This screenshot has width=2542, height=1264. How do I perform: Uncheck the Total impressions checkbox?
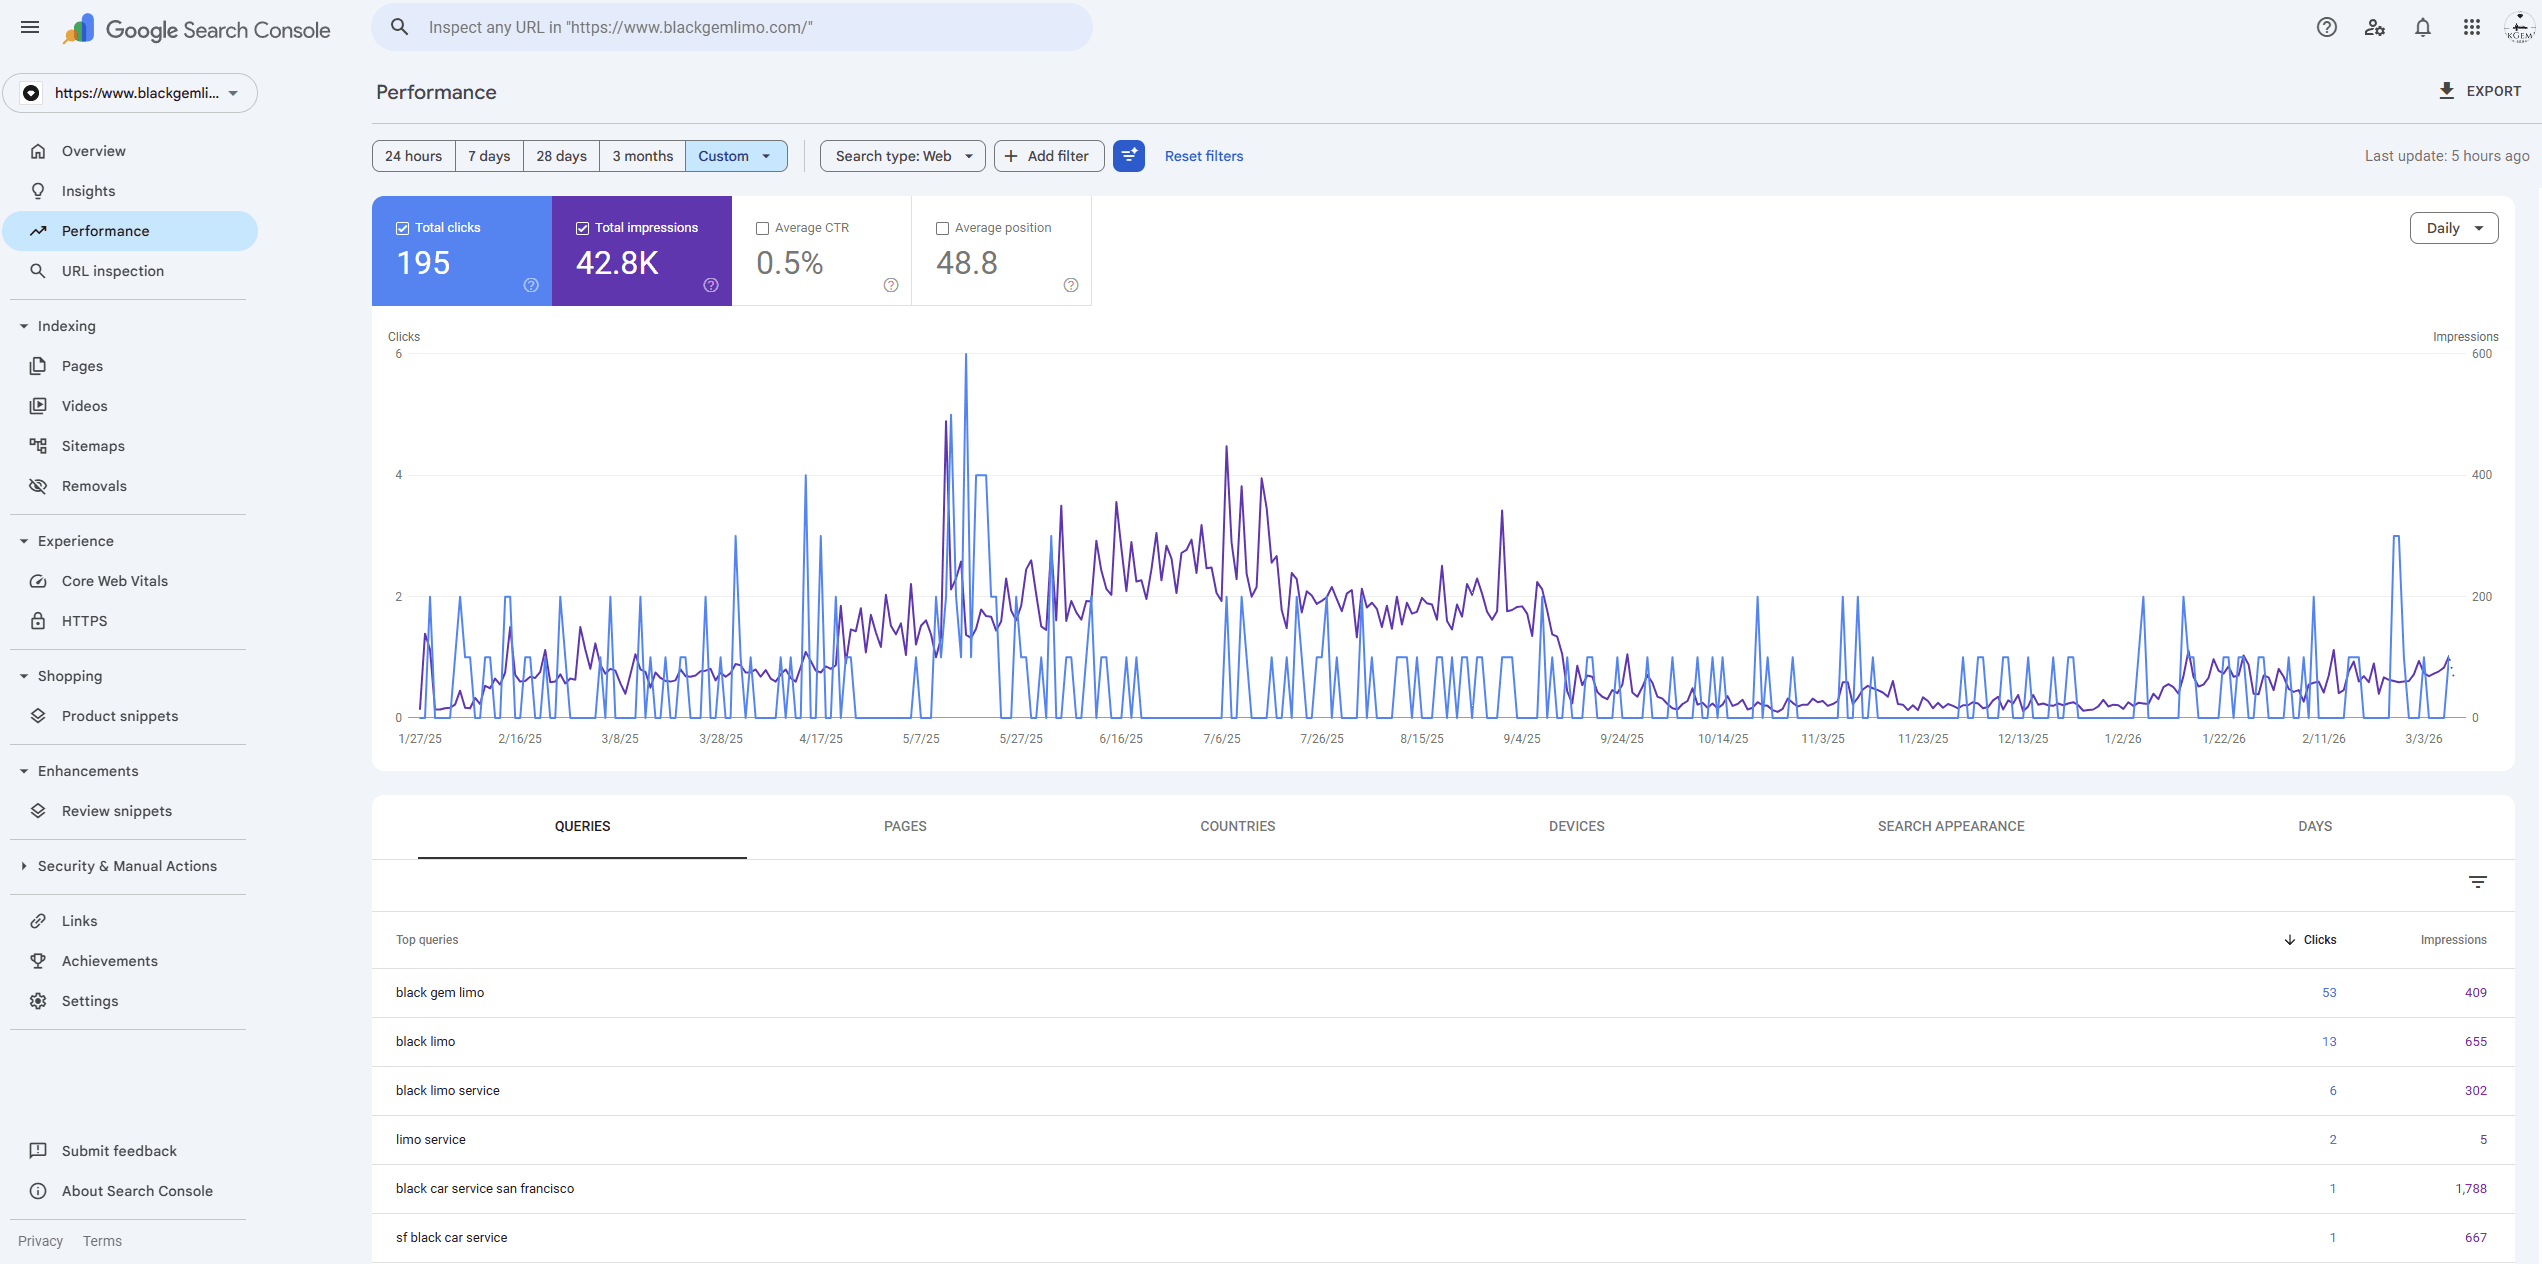tap(581, 227)
